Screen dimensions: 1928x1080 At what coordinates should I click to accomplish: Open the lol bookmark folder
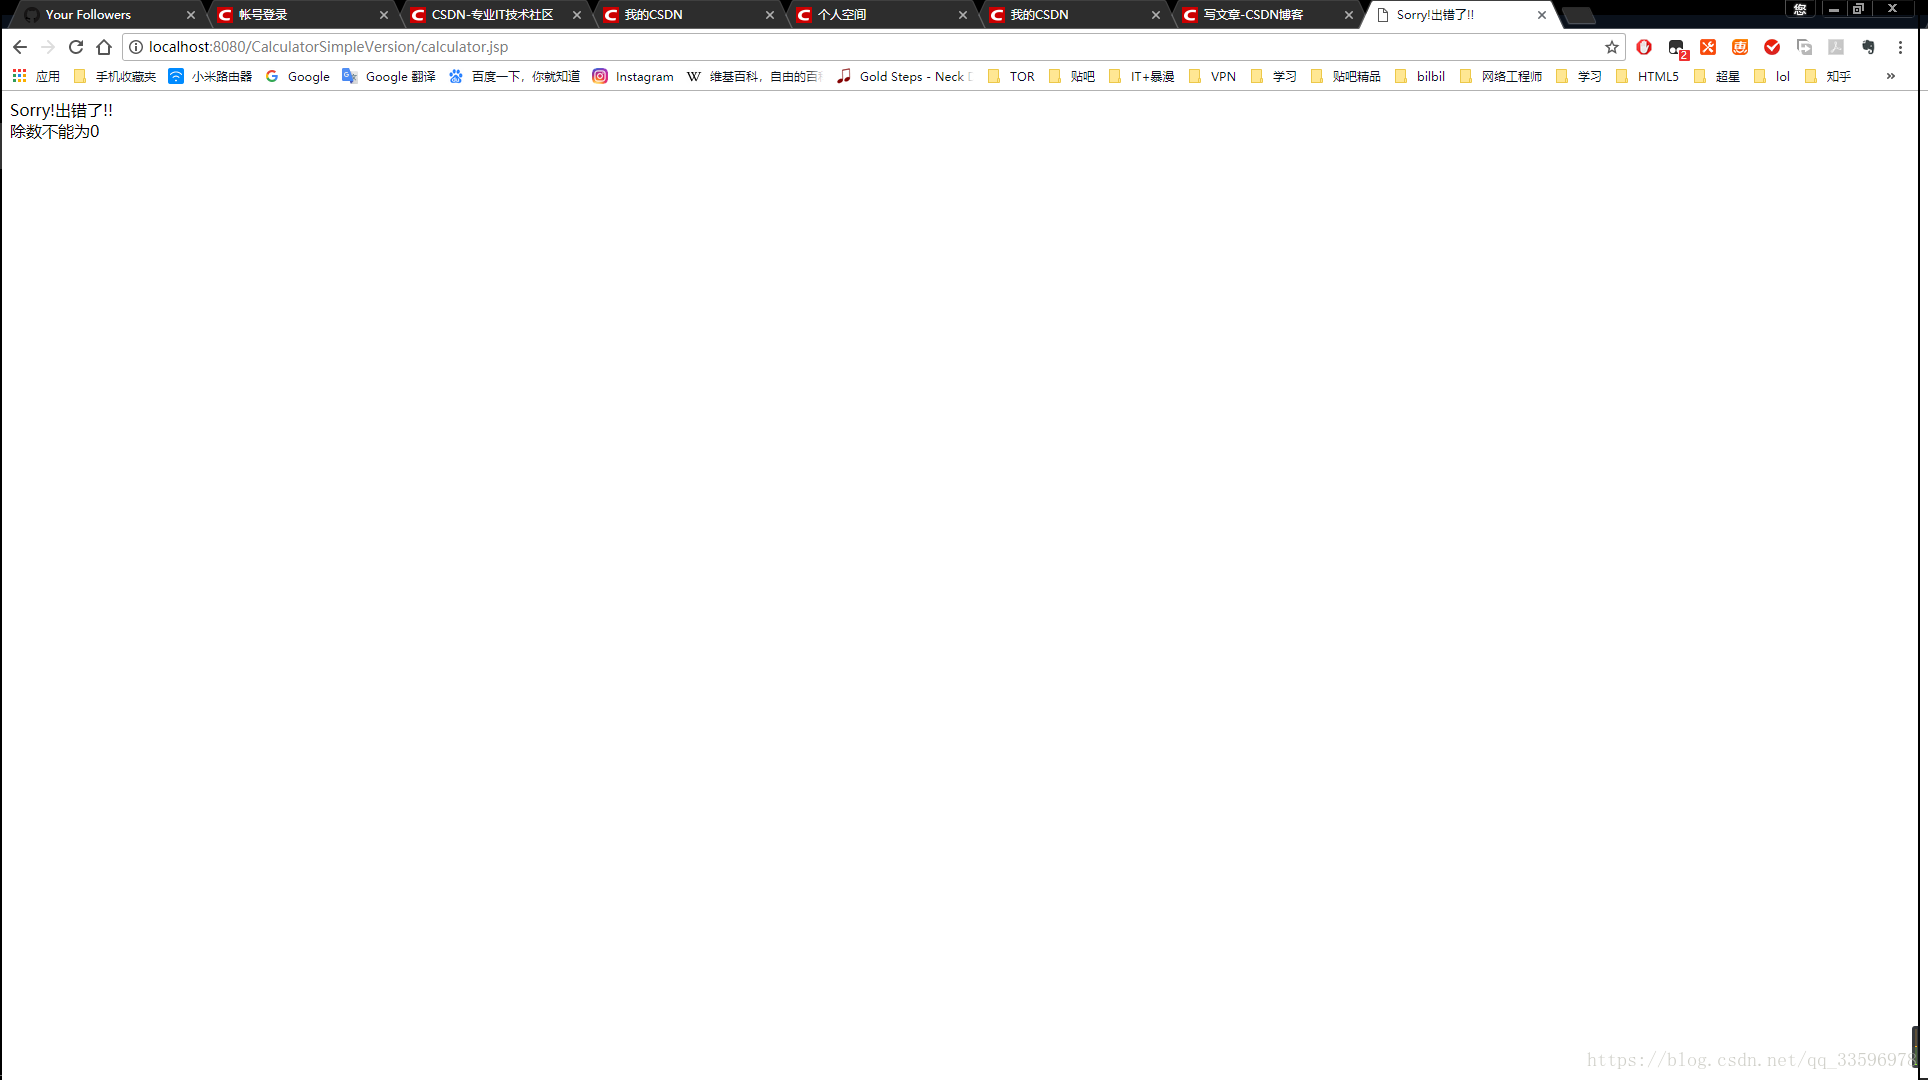pyautogui.click(x=1772, y=76)
